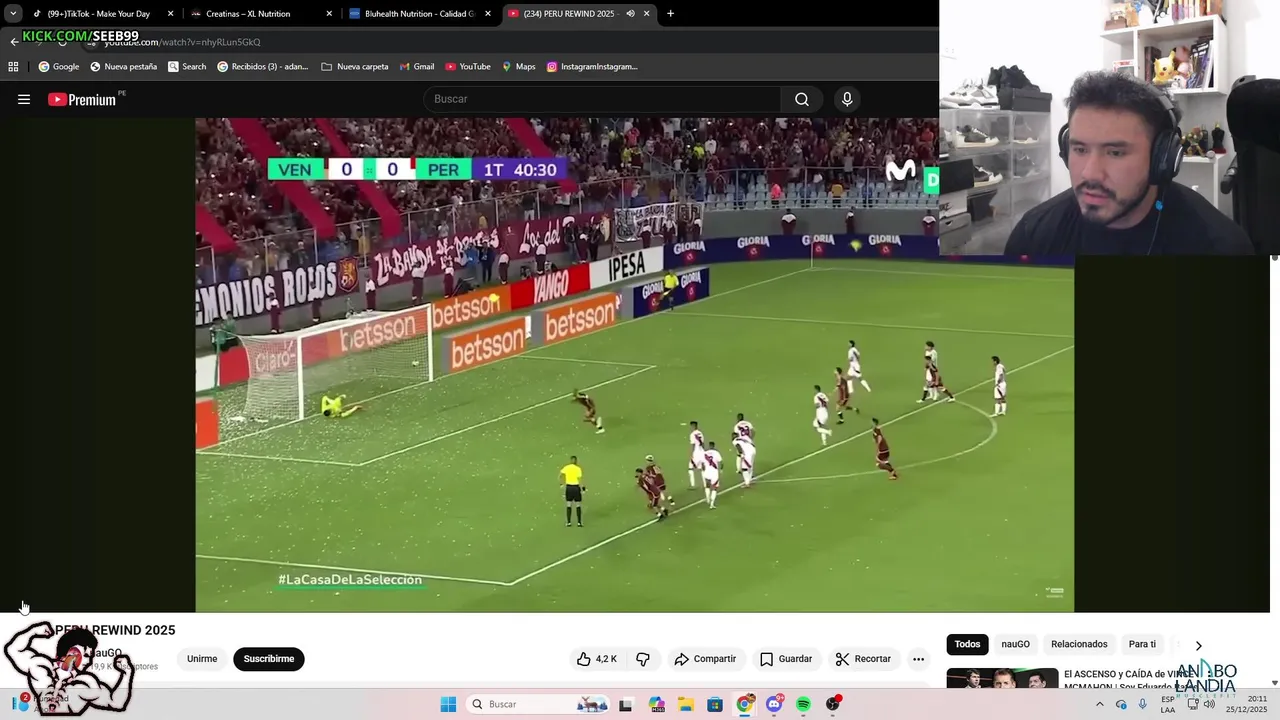Viewport: 1280px width, 720px height.
Task: Open a new browser tab with plus
Action: point(670,14)
